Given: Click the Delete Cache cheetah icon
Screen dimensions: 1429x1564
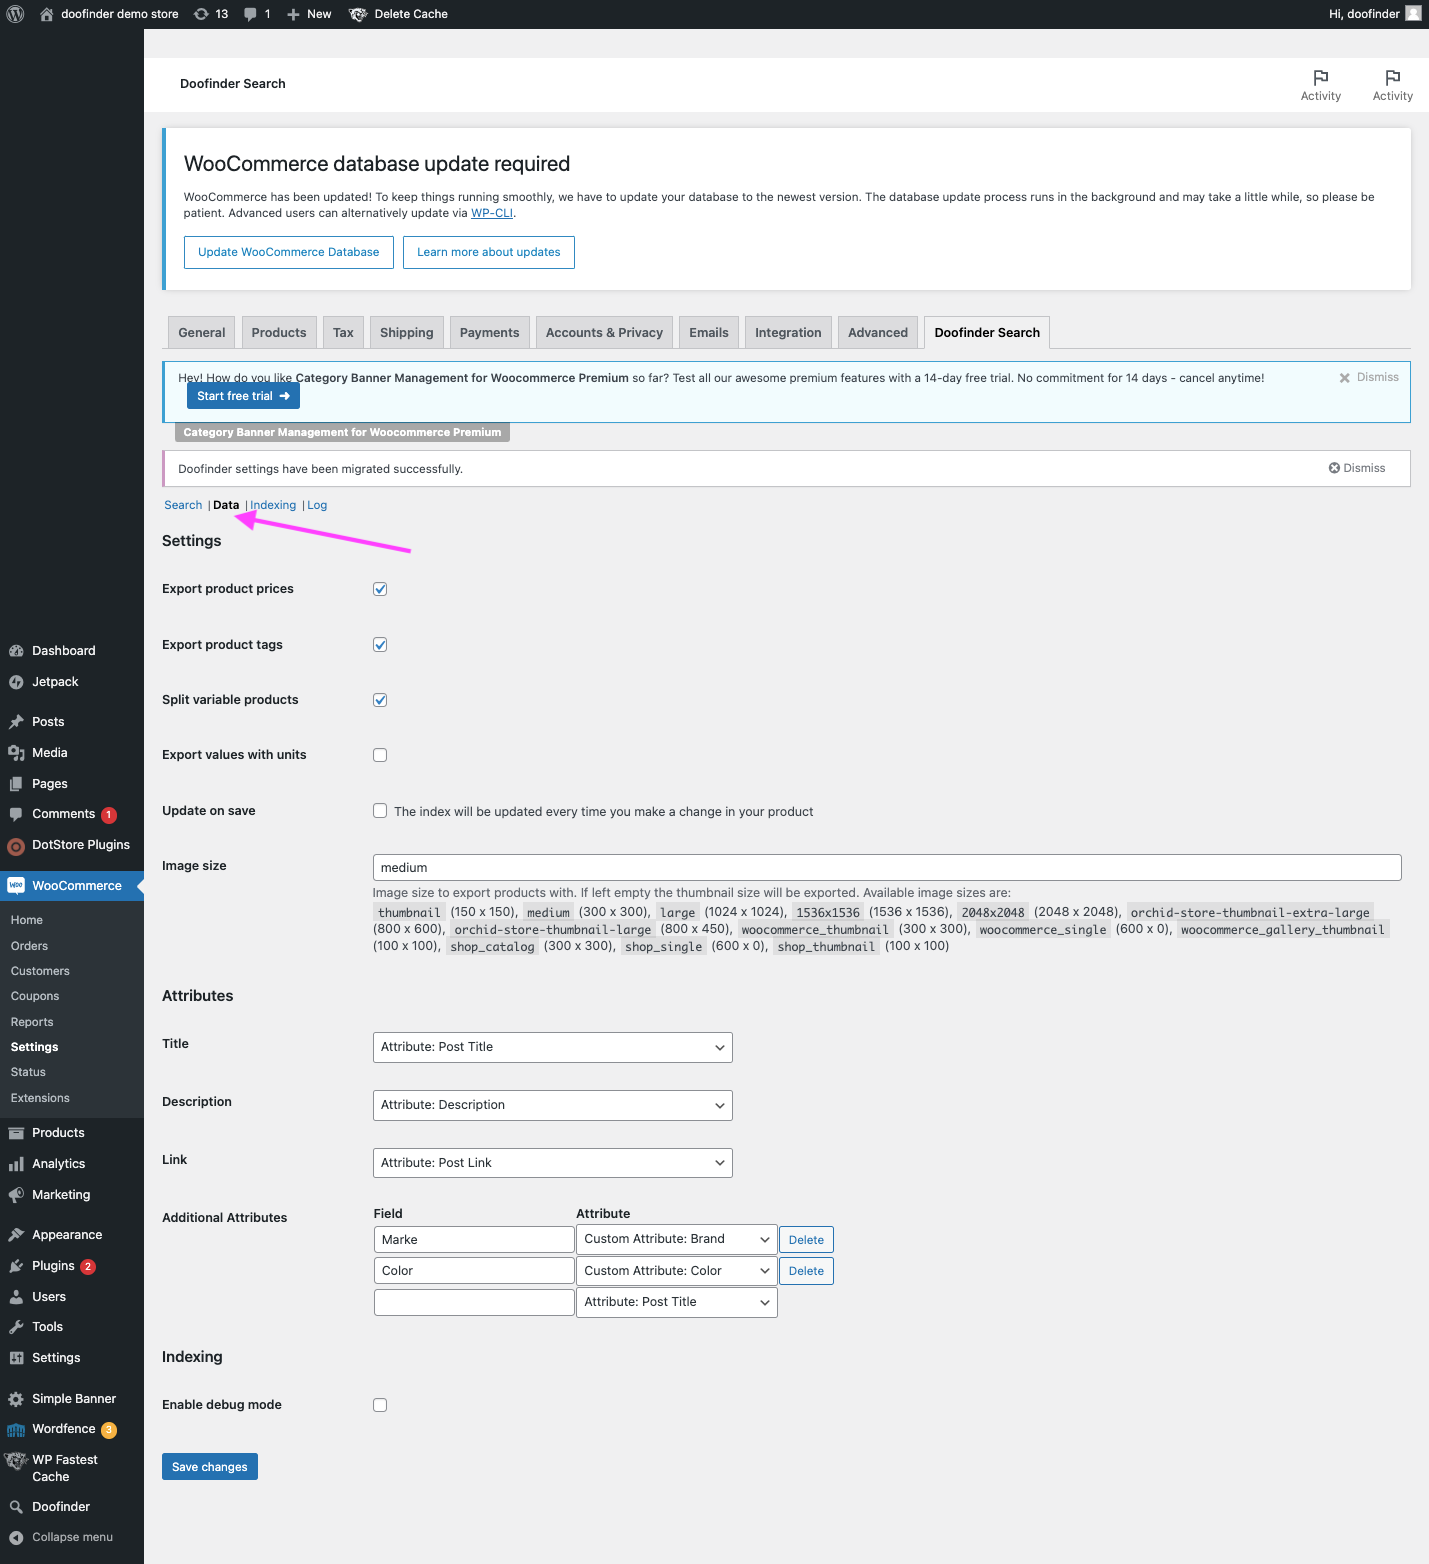Looking at the screenshot, I should [358, 14].
